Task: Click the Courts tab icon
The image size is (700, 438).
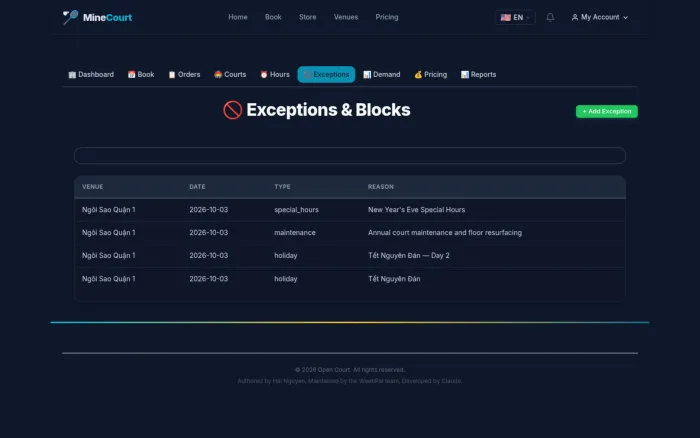Action: coord(218,75)
